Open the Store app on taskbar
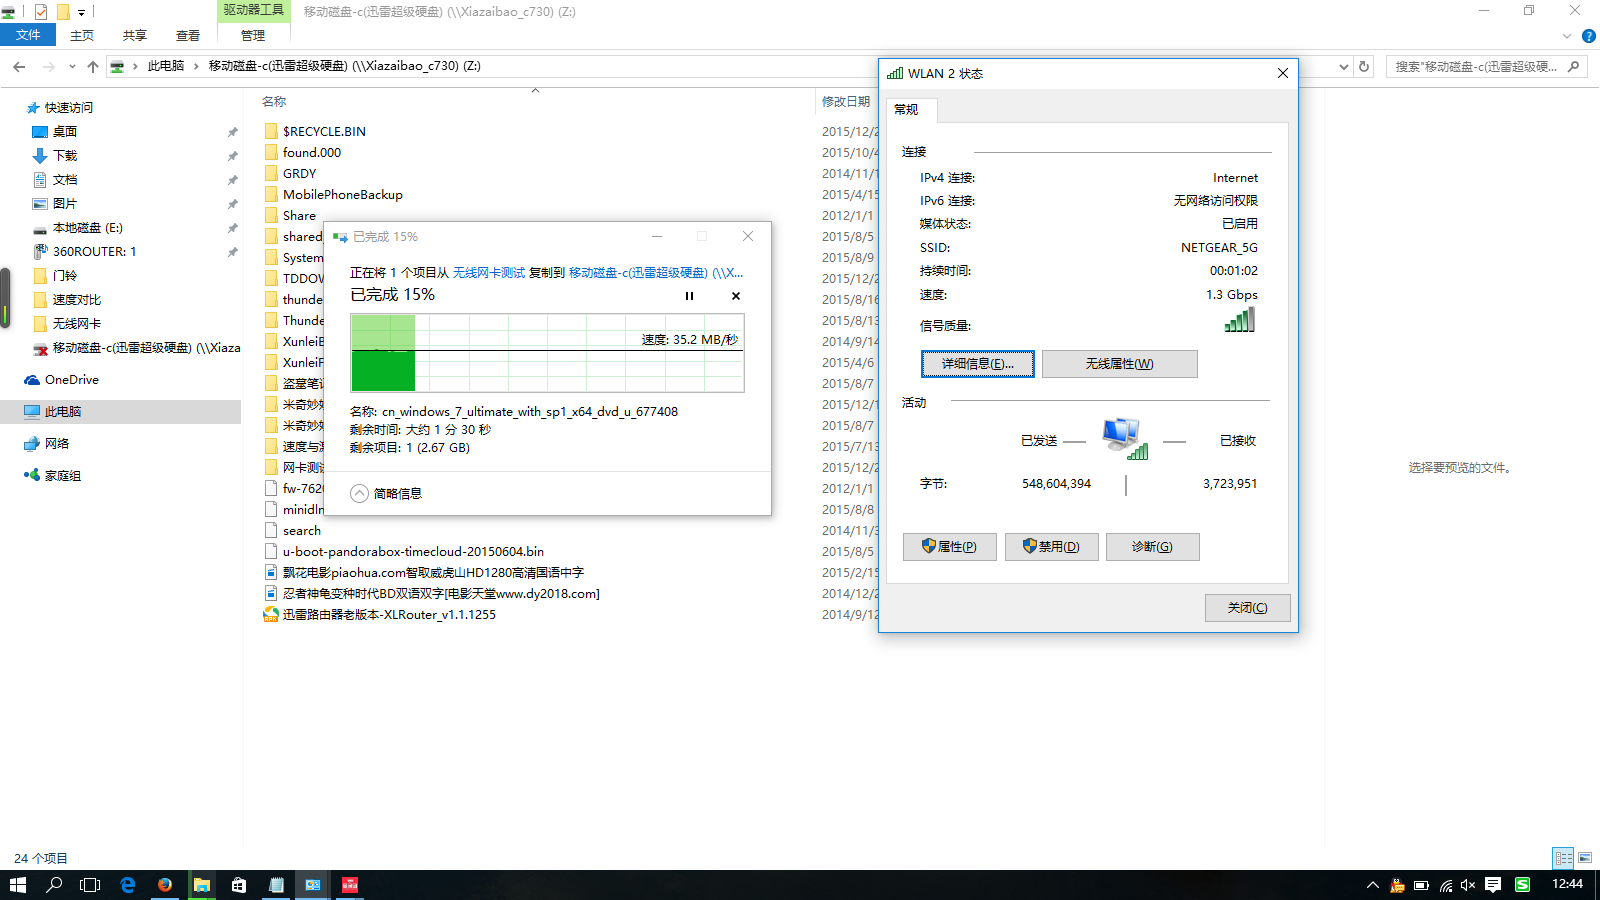Viewport: 1600px width, 900px height. pyautogui.click(x=239, y=885)
